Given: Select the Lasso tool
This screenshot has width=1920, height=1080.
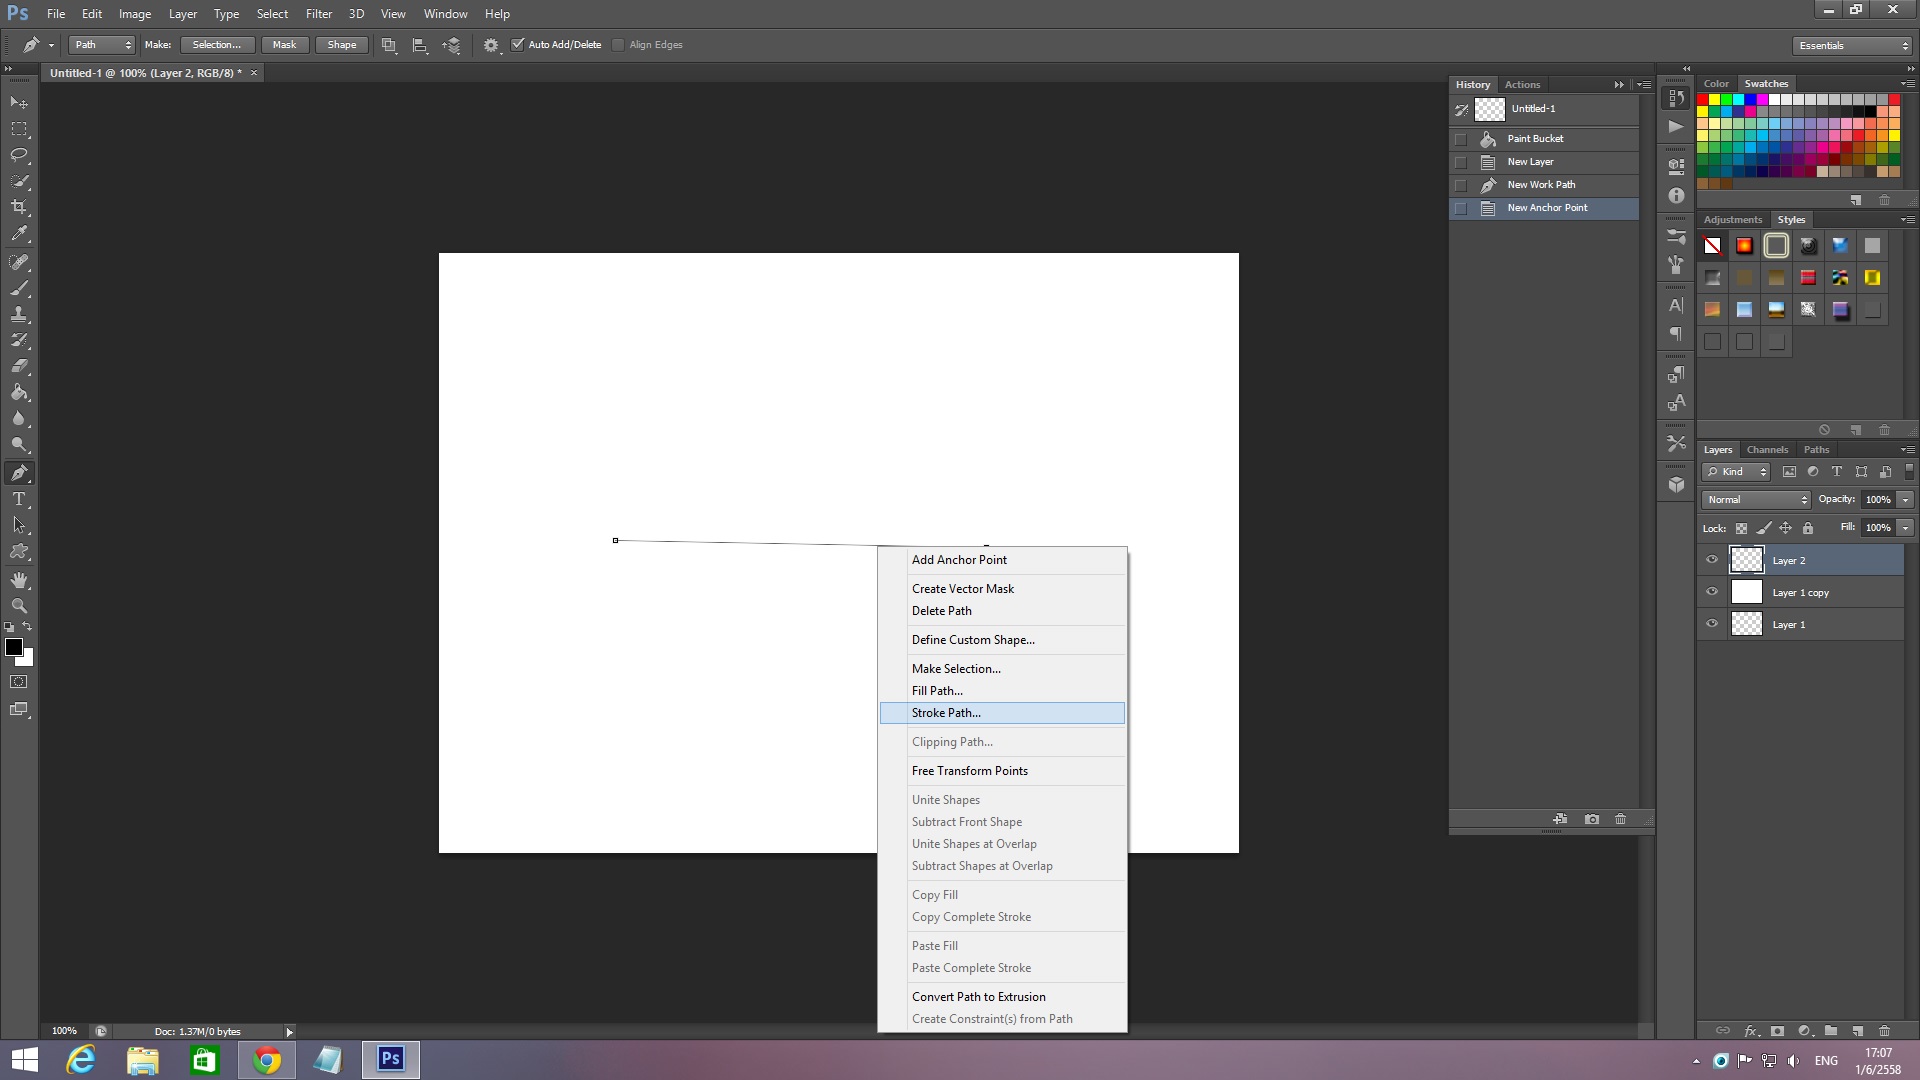Looking at the screenshot, I should (x=19, y=155).
